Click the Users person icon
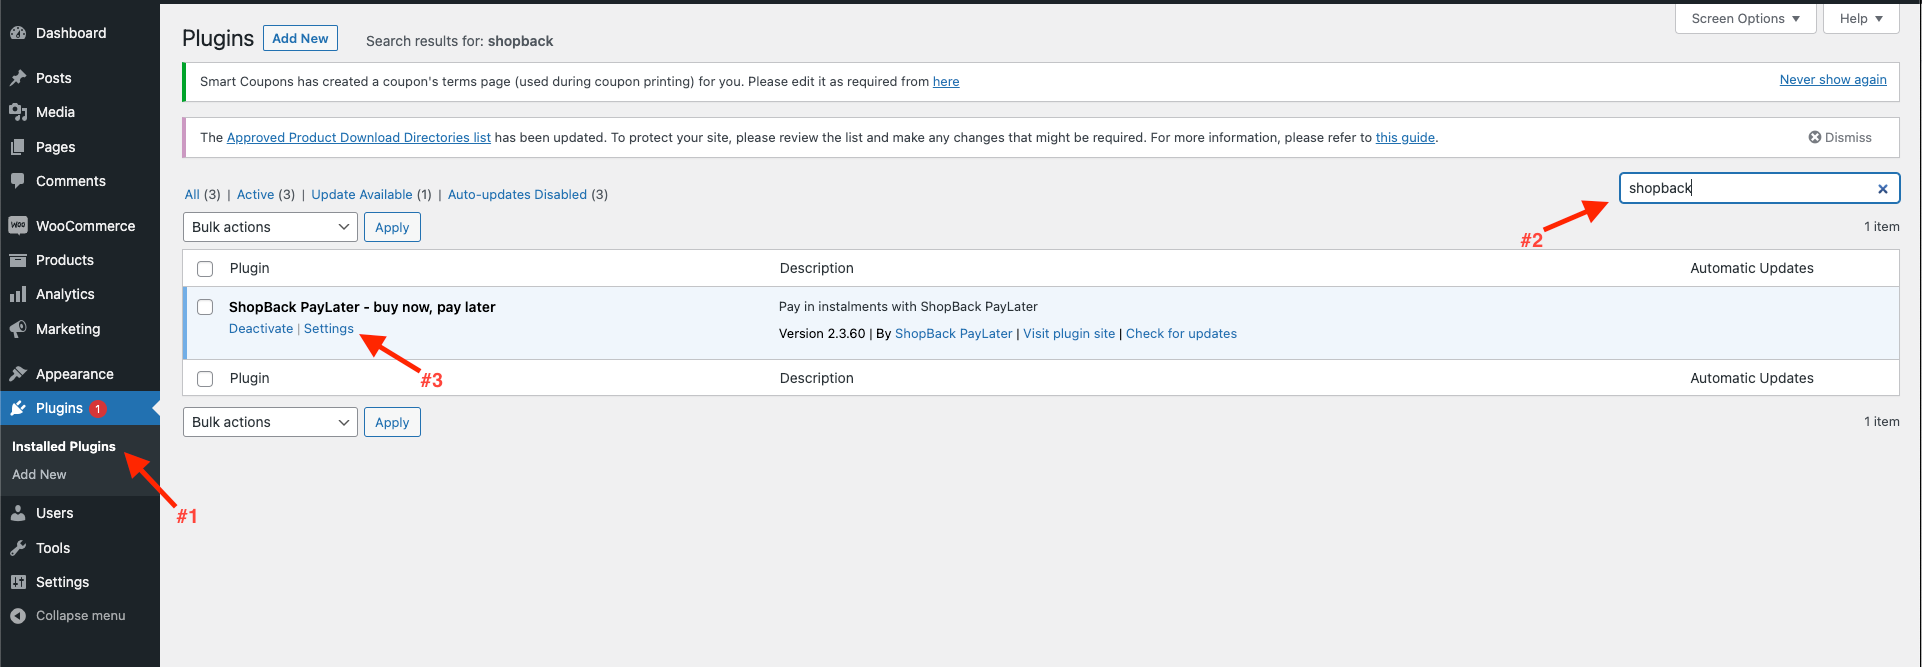The height and width of the screenshot is (667, 1922). click(18, 513)
